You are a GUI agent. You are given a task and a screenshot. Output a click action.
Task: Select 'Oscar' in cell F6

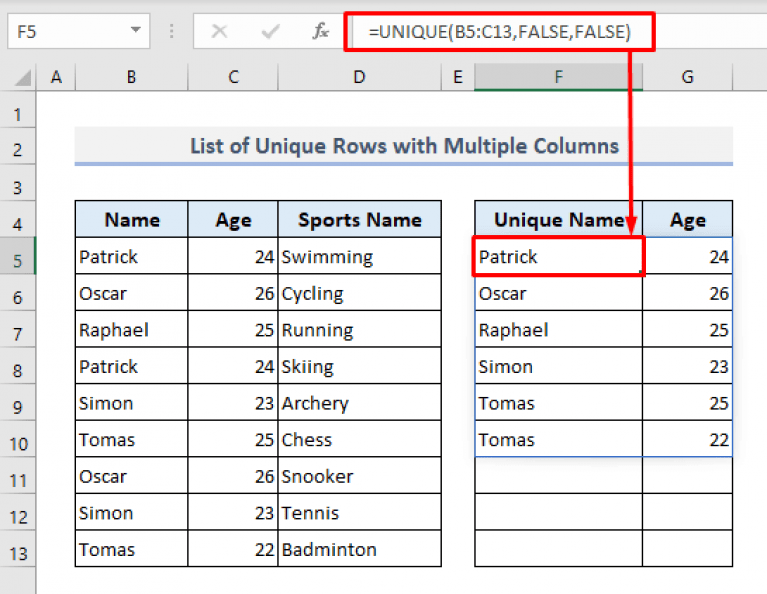[x=559, y=293]
